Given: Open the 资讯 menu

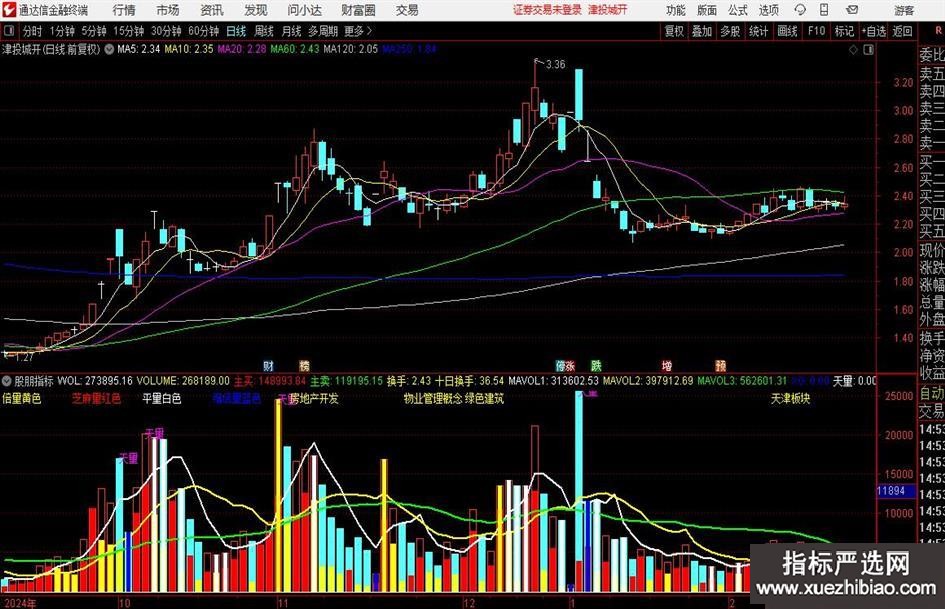Looking at the screenshot, I should 212,10.
